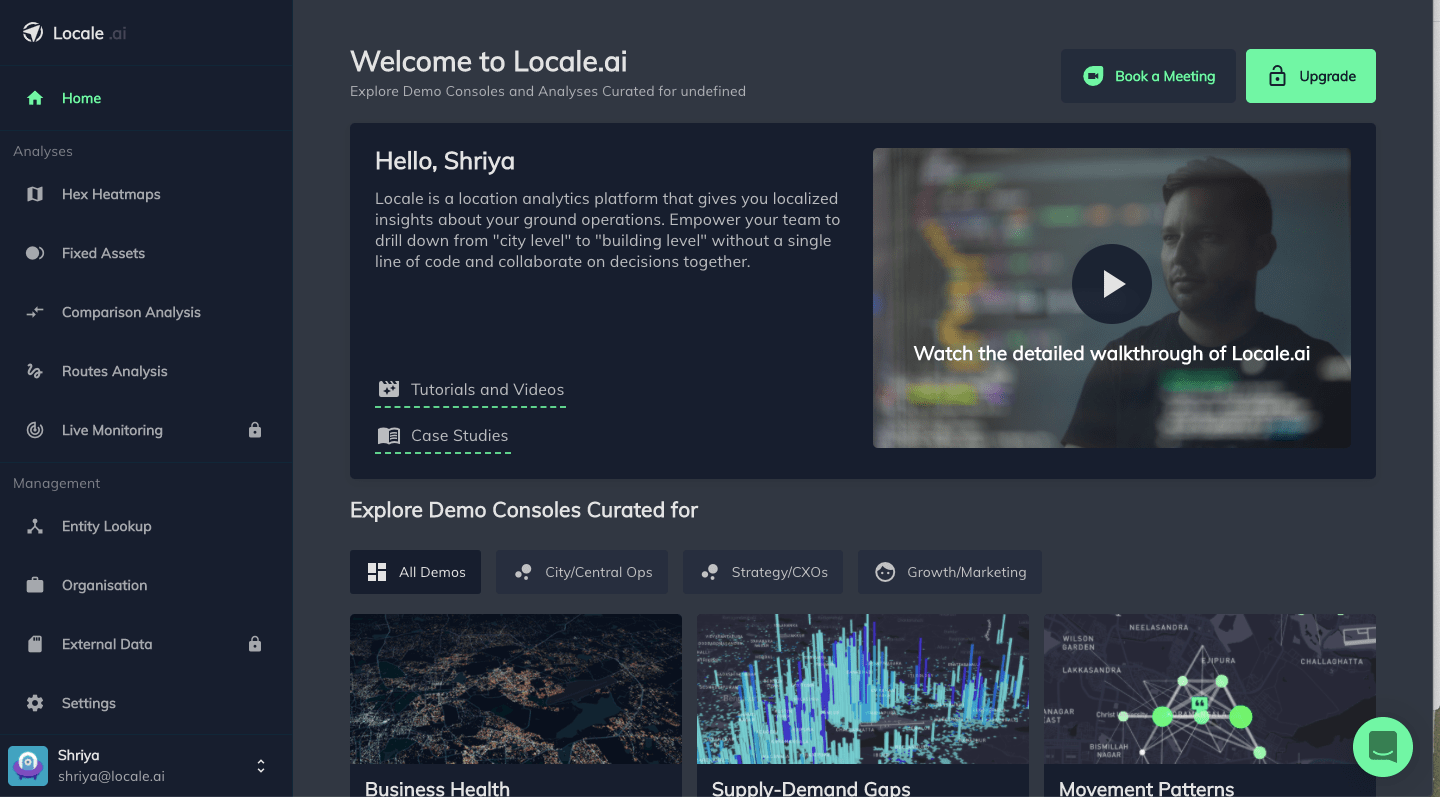Play the Locale.ai walkthrough video

tap(1112, 284)
